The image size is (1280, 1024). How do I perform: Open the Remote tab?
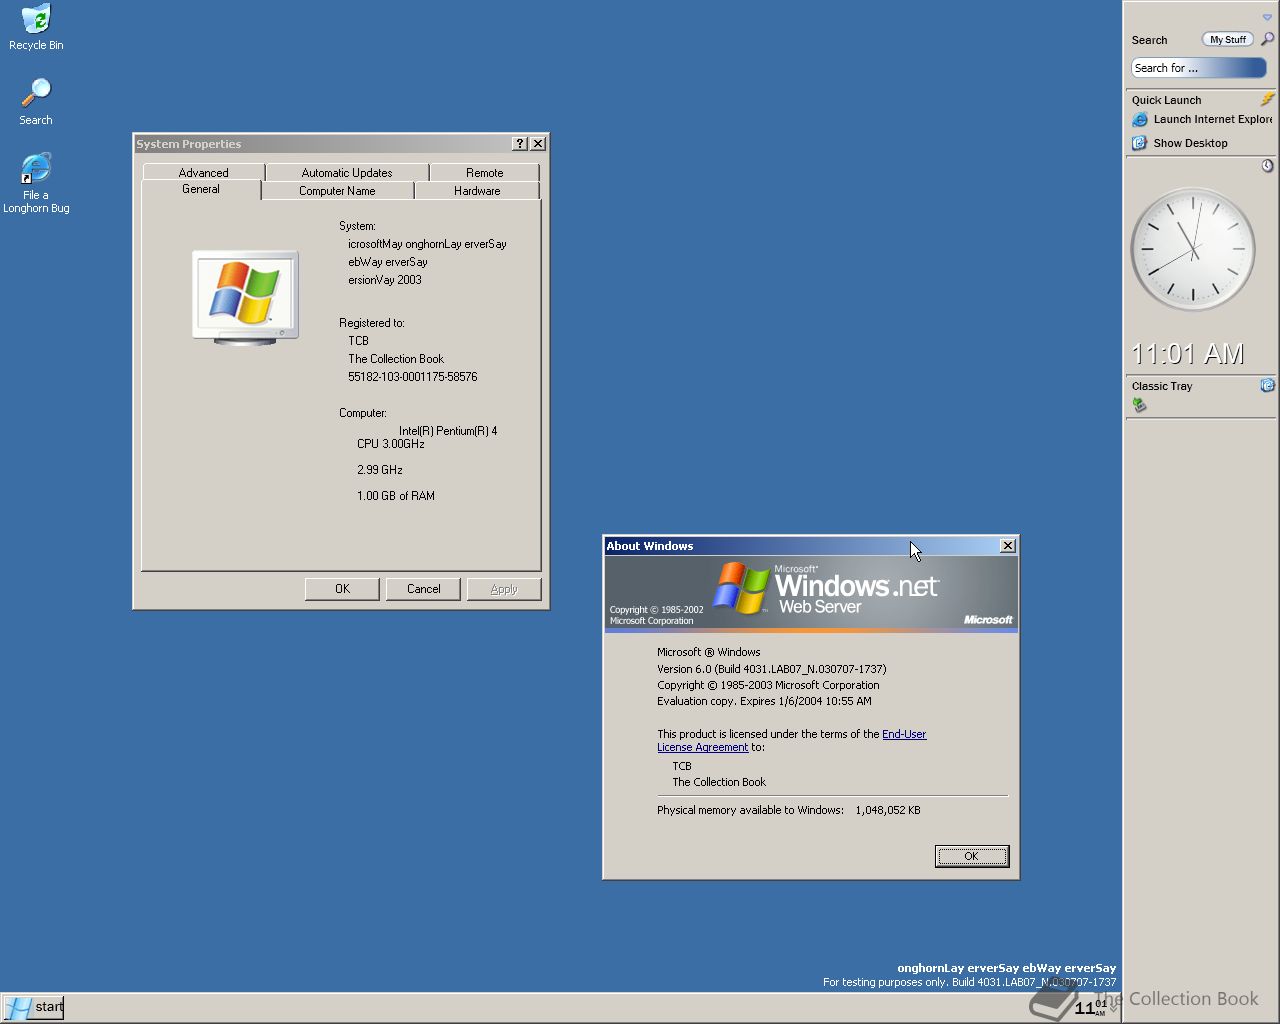[484, 172]
